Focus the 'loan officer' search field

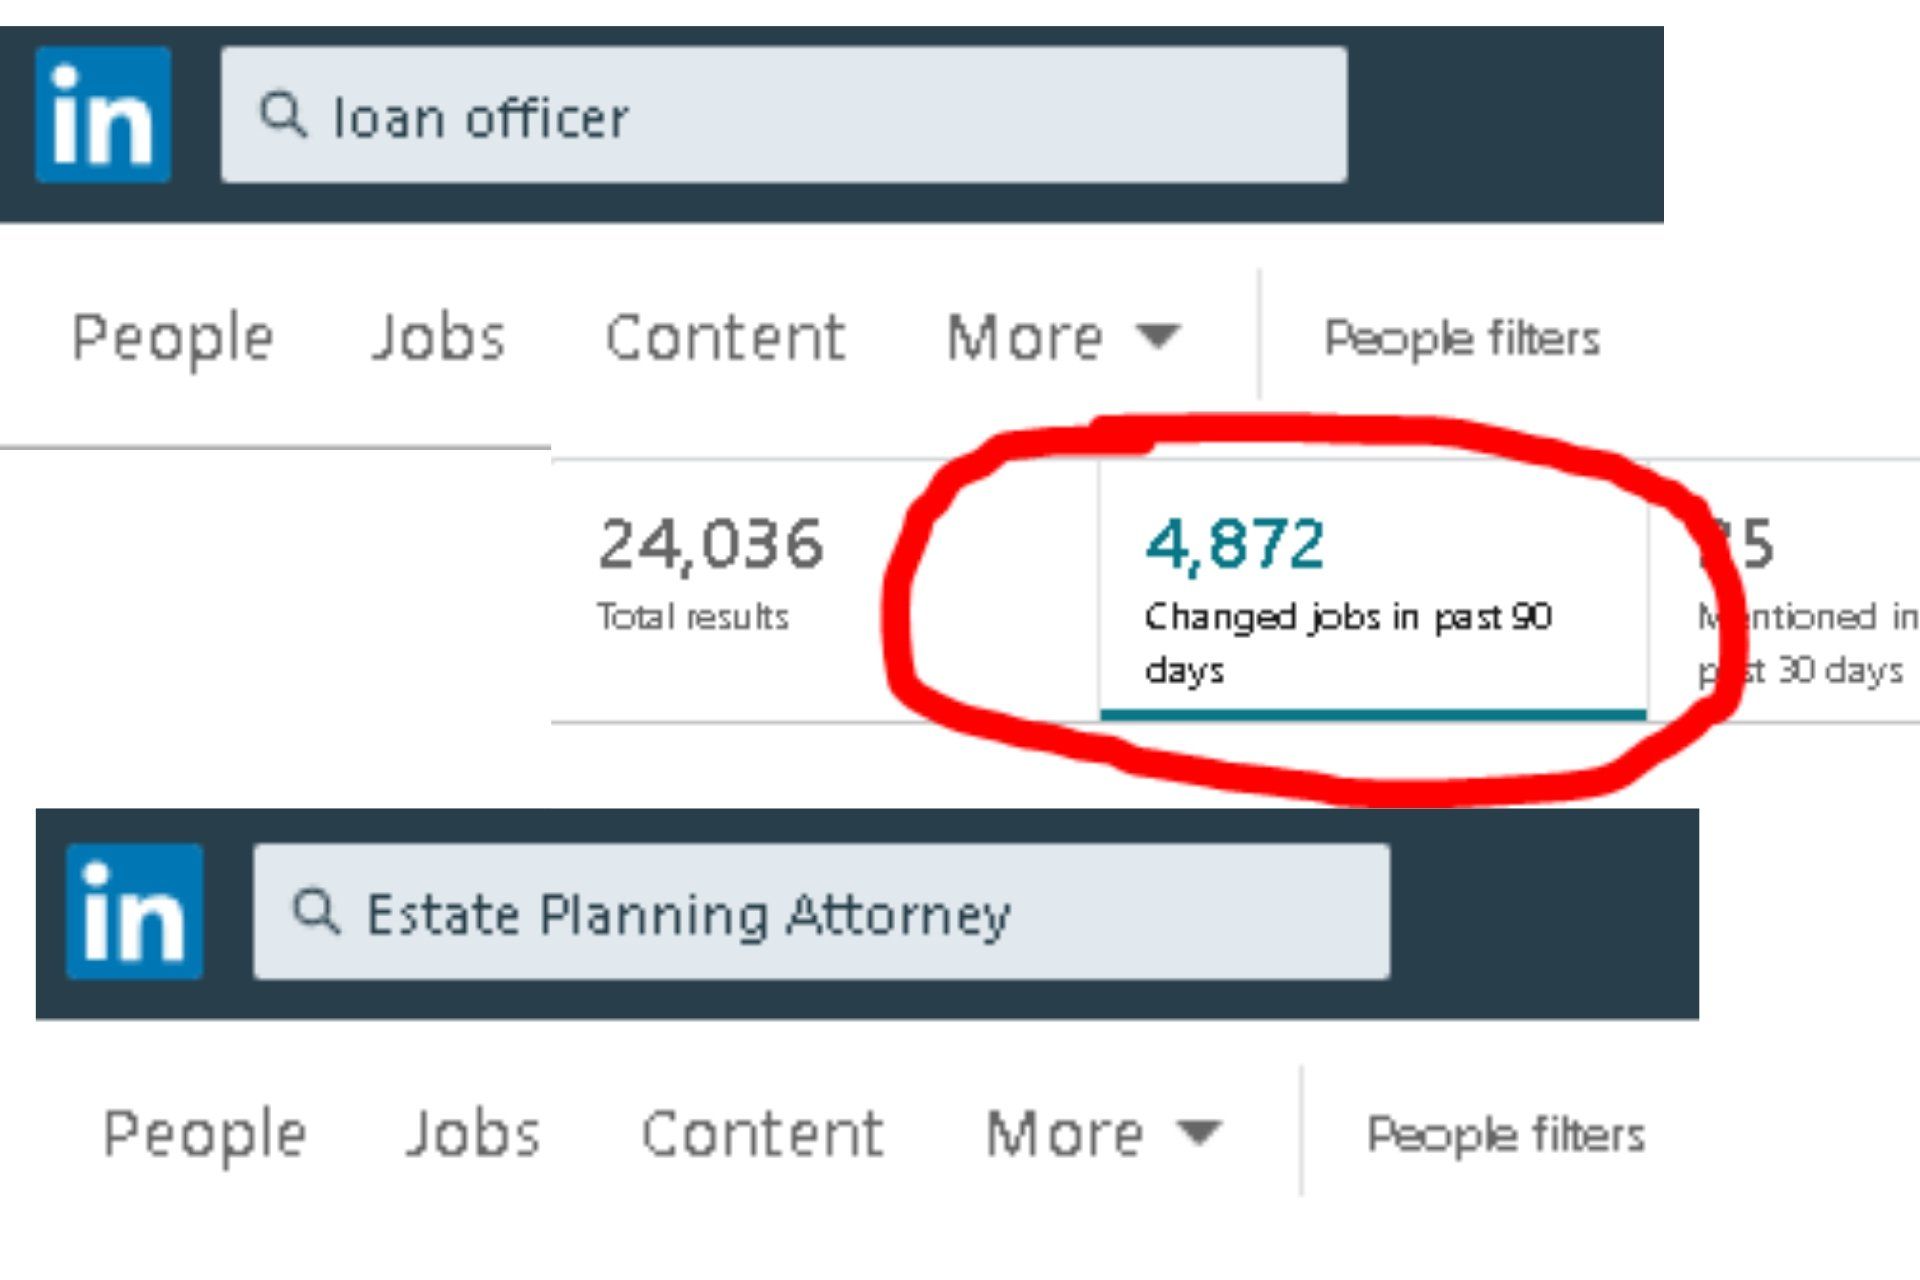click(x=784, y=115)
